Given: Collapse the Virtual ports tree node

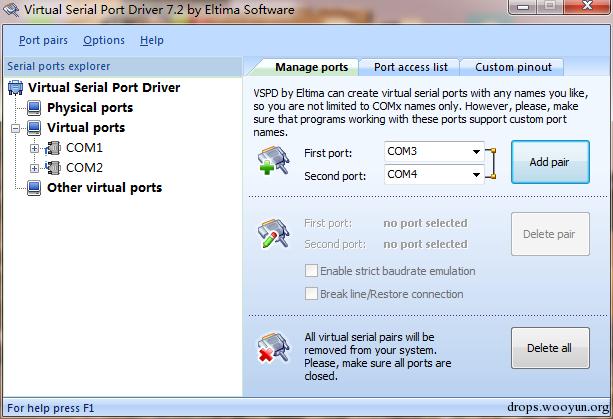Looking at the screenshot, I should coord(15,128).
